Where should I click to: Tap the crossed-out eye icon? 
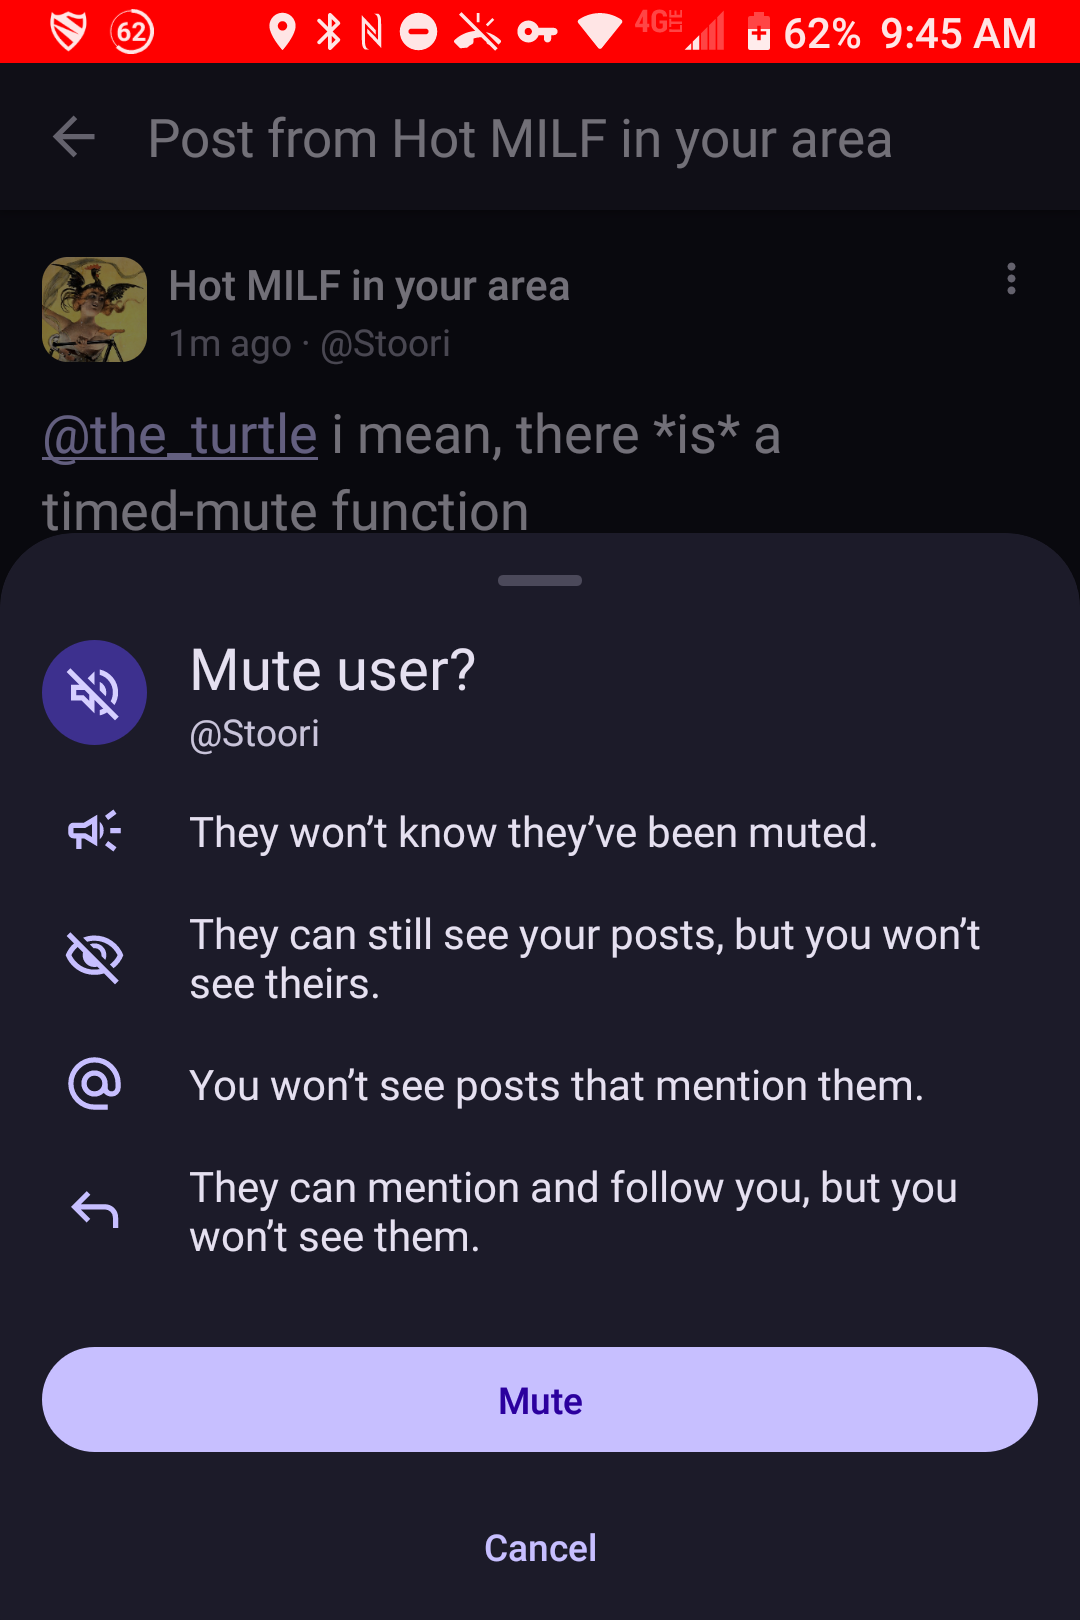(x=94, y=958)
